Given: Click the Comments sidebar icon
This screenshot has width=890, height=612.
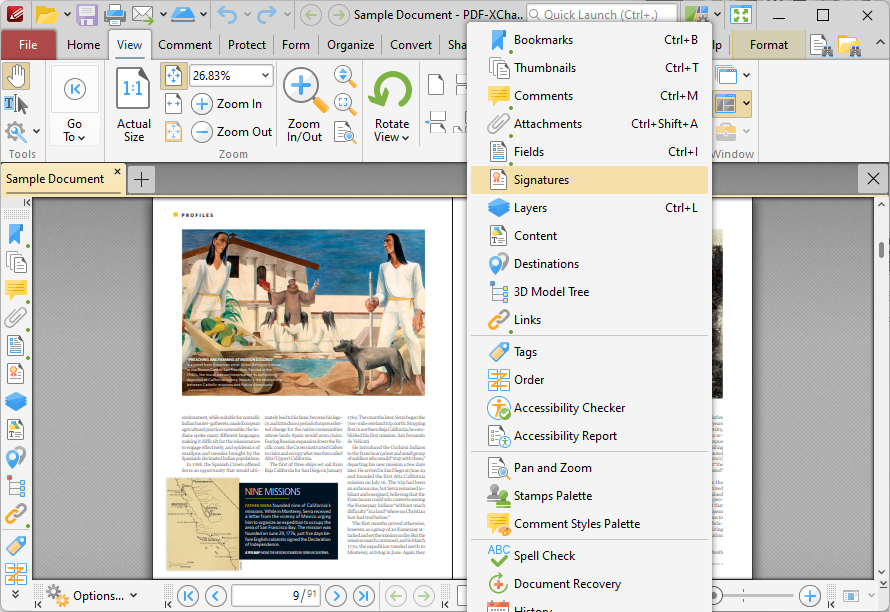Looking at the screenshot, I should 16,290.
